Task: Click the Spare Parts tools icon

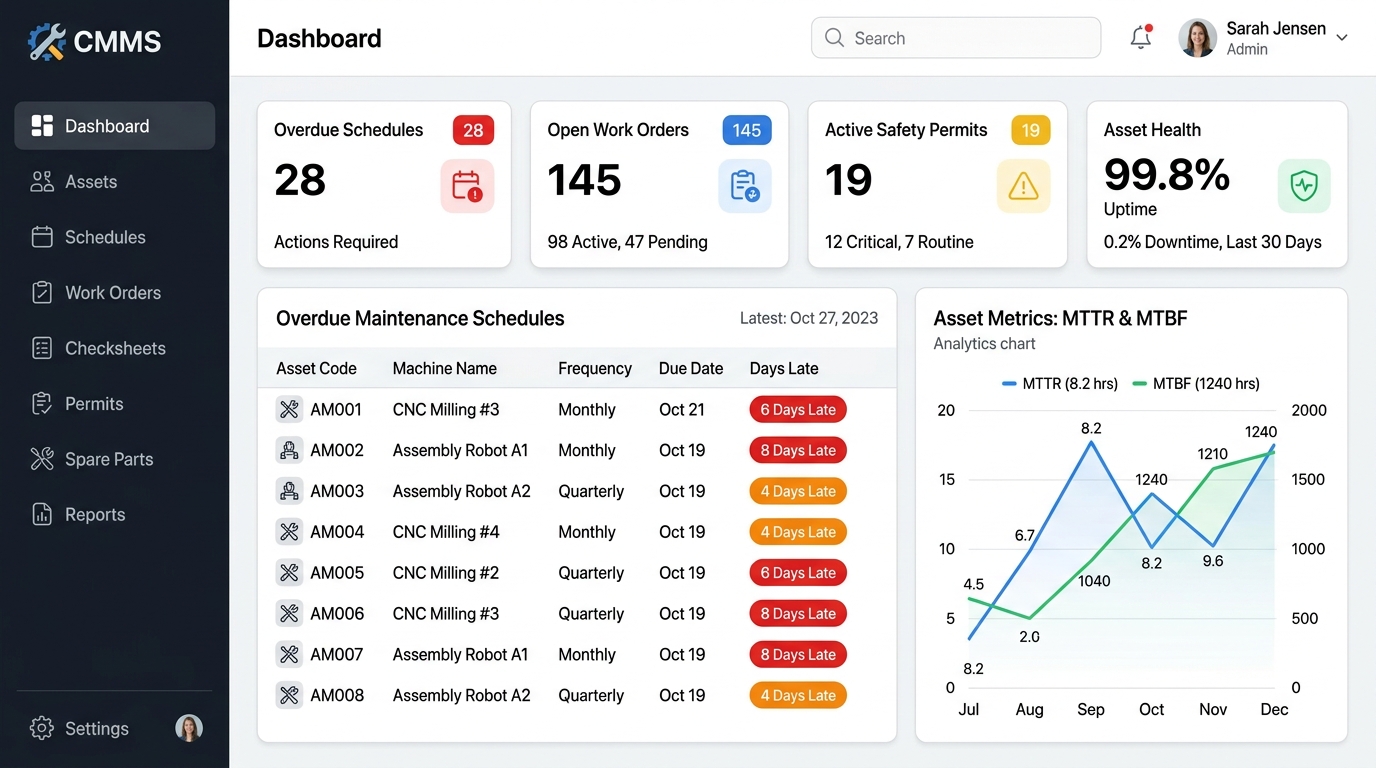Action: point(42,459)
